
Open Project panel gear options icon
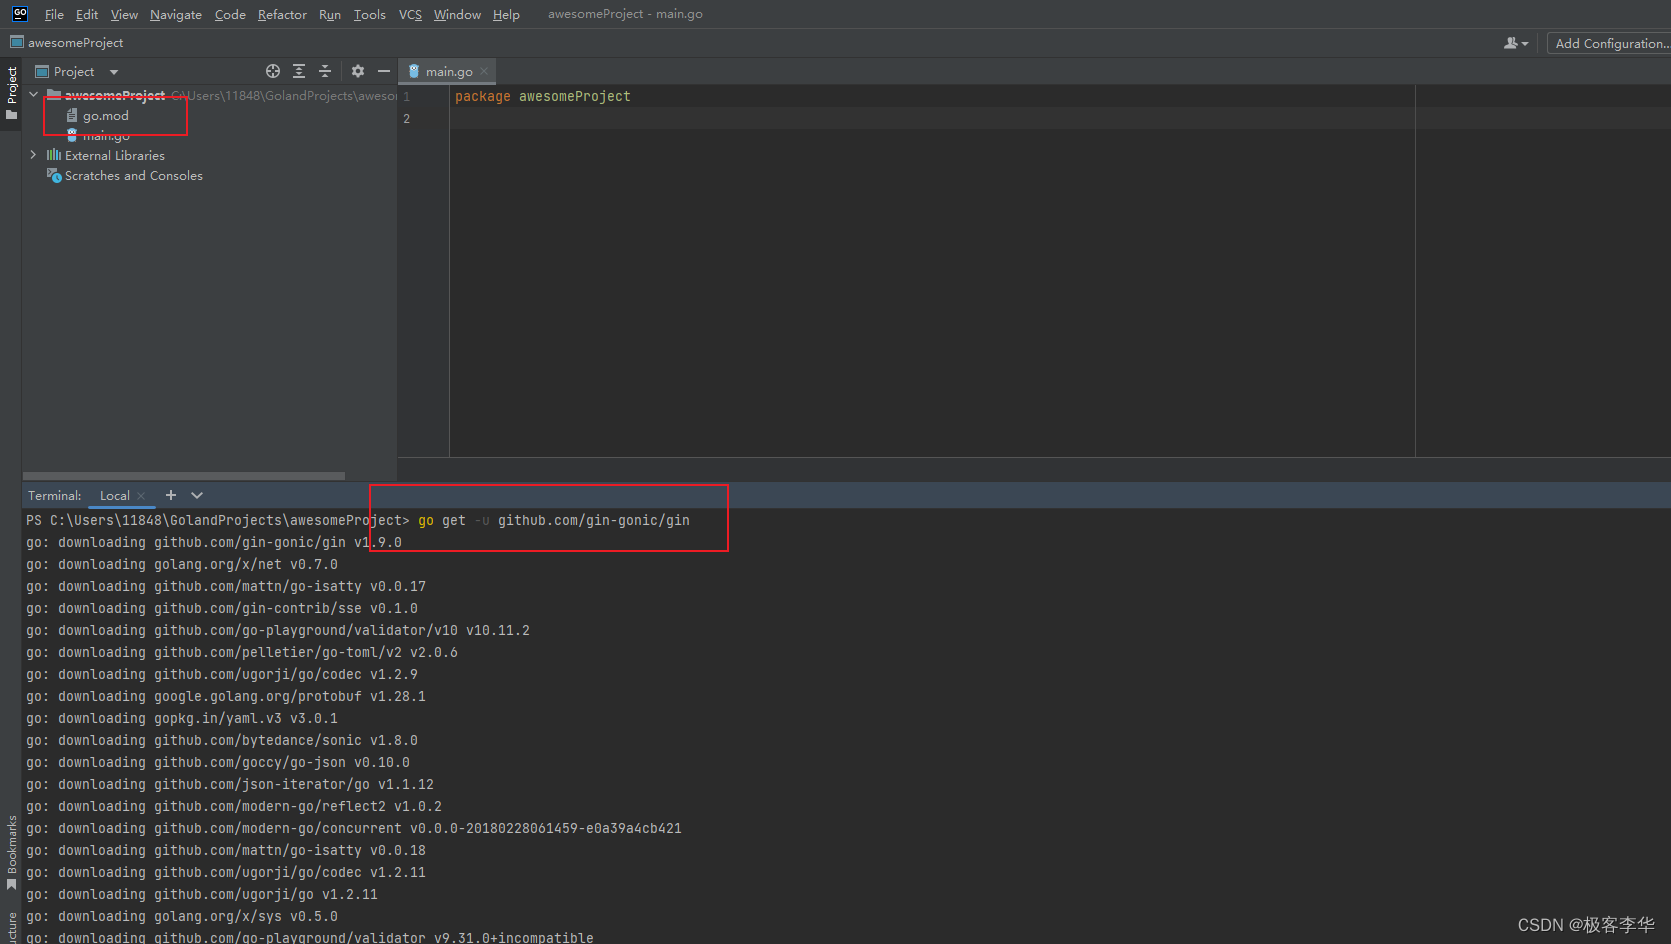click(358, 71)
